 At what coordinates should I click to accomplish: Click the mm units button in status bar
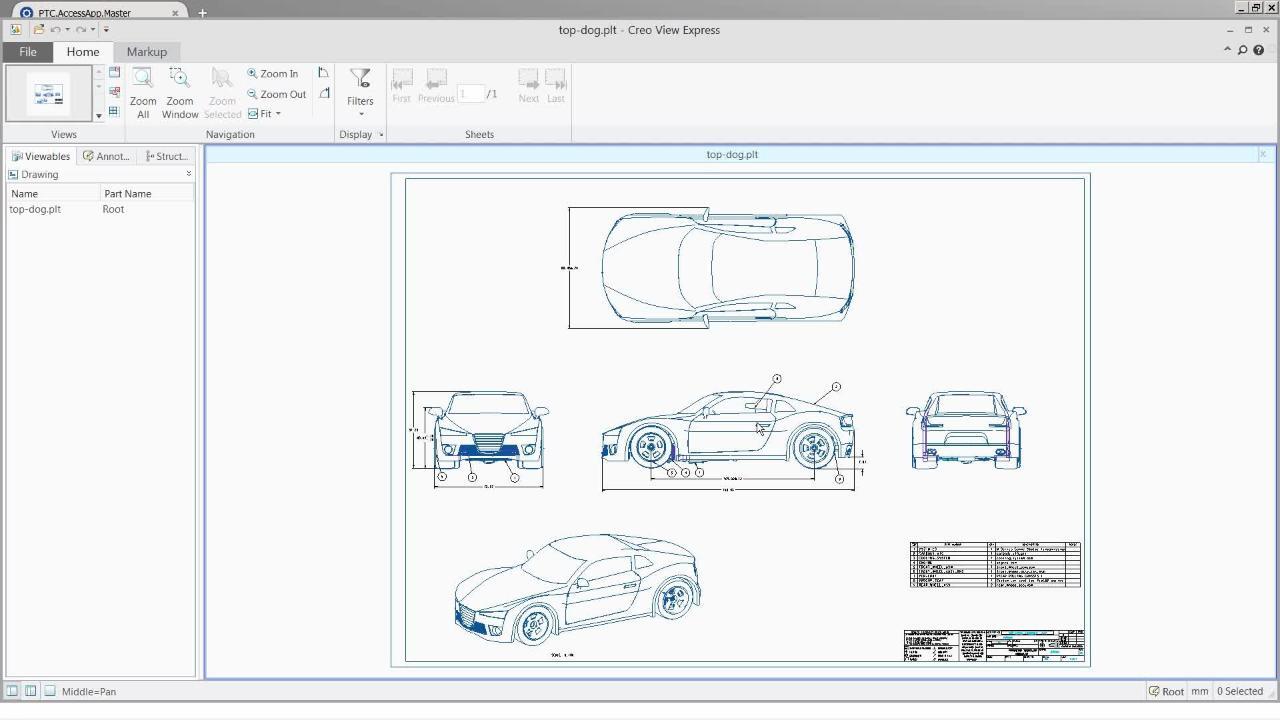pos(1199,691)
